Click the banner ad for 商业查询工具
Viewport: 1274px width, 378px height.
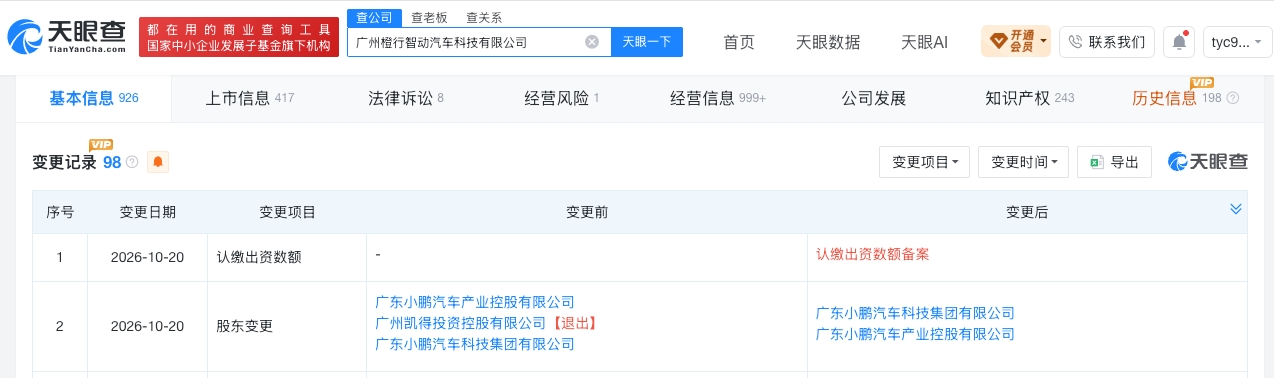[238, 36]
